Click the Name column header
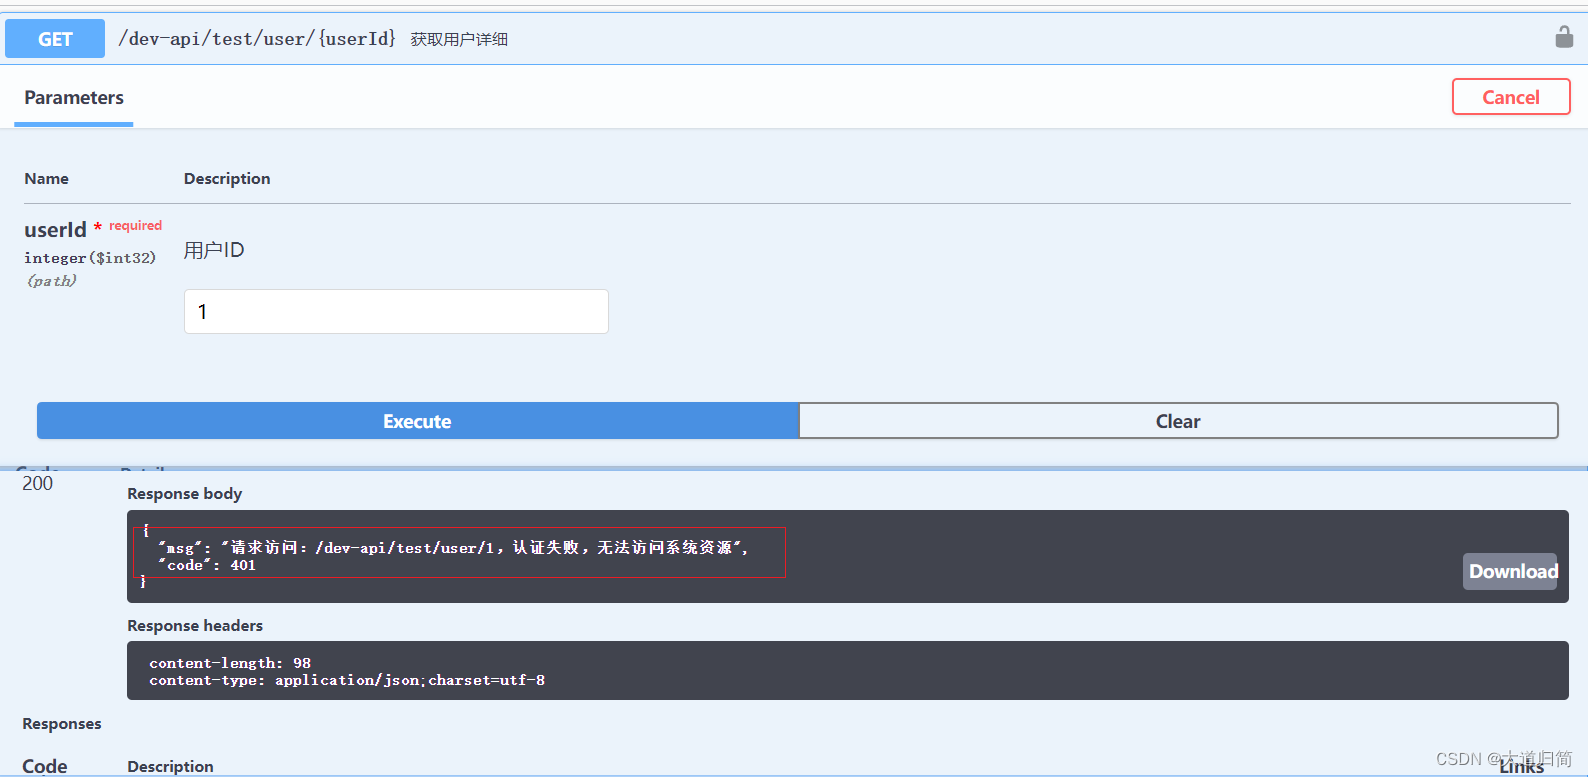 tap(47, 179)
